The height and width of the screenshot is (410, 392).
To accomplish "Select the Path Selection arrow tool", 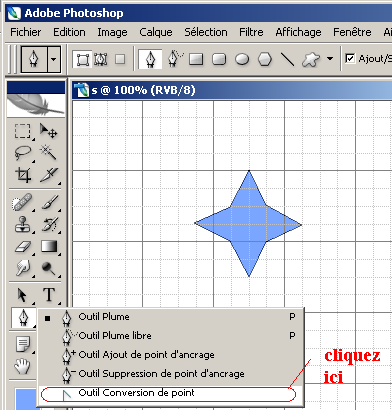I will 22,295.
